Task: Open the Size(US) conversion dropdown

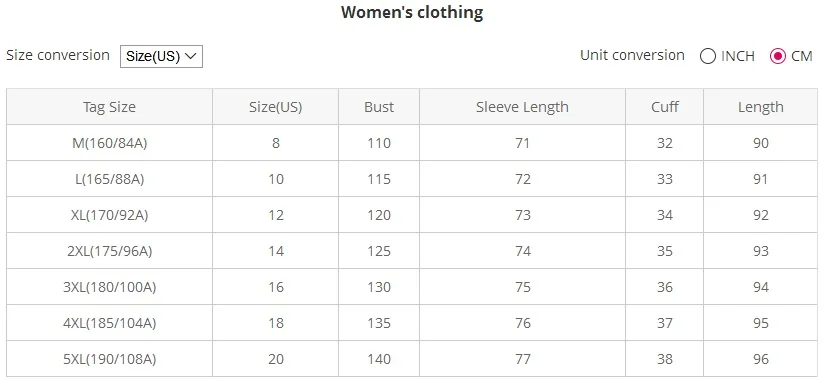Action: tap(161, 56)
